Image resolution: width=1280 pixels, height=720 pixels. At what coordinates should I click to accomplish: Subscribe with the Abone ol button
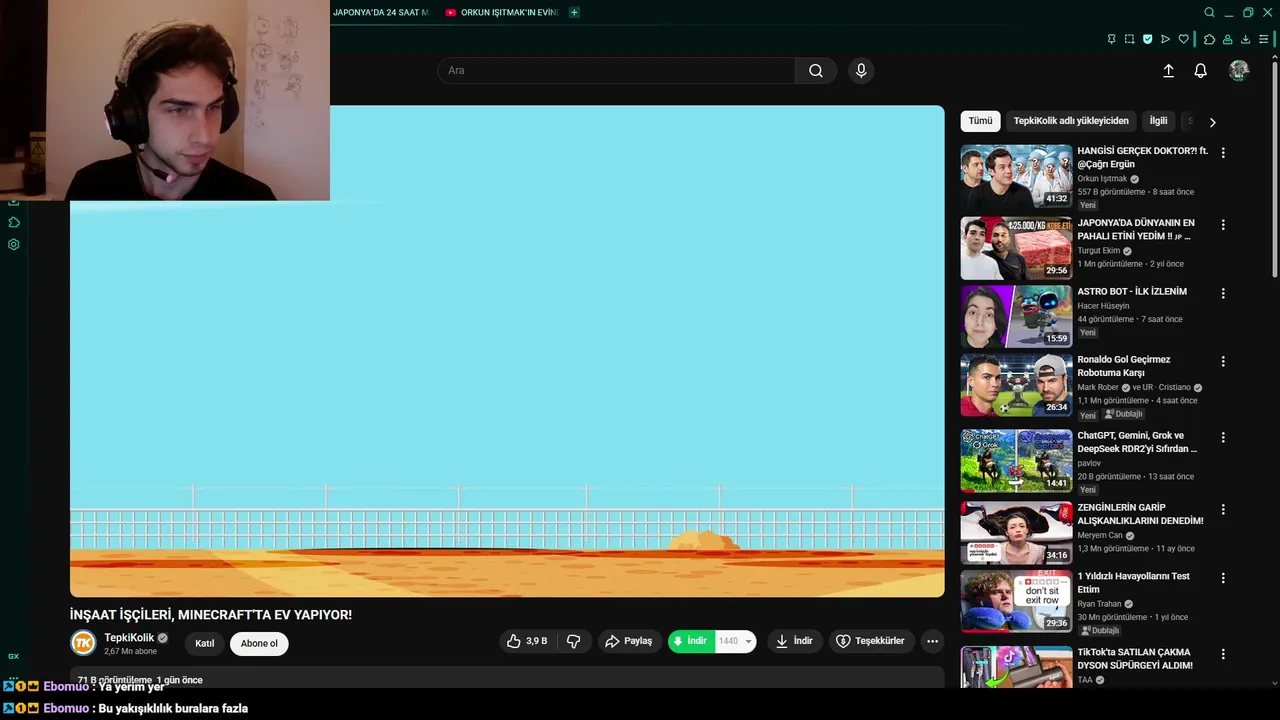click(x=259, y=643)
